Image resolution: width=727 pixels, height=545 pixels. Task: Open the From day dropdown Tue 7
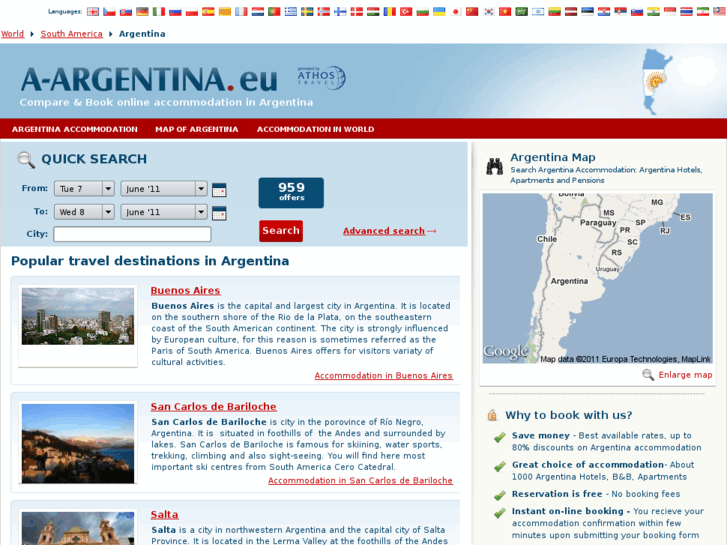[84, 189]
